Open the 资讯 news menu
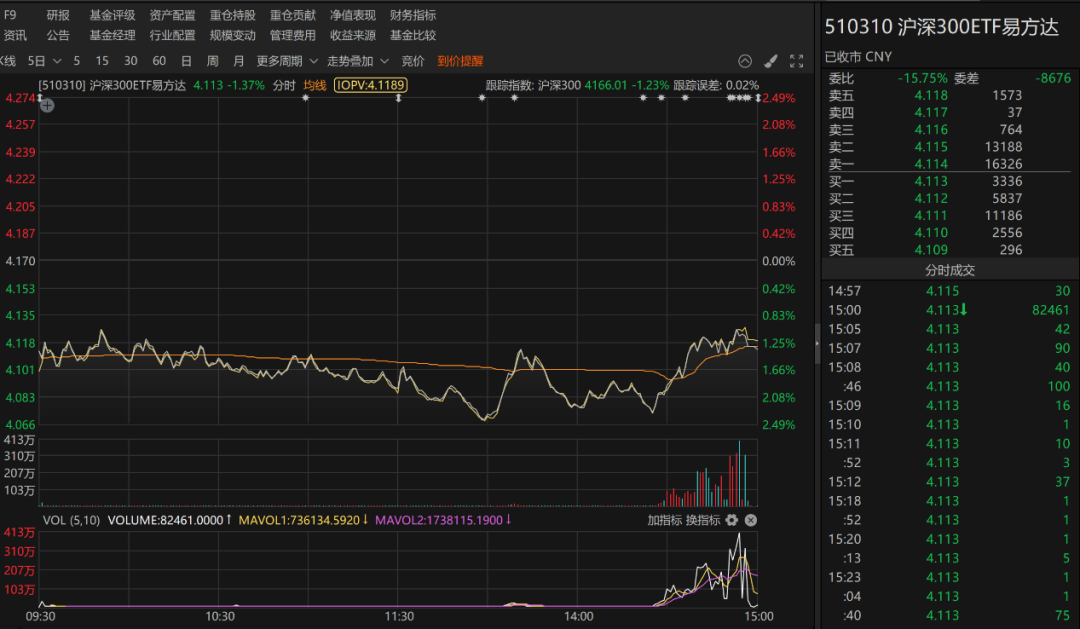The height and width of the screenshot is (629, 1080). point(15,35)
